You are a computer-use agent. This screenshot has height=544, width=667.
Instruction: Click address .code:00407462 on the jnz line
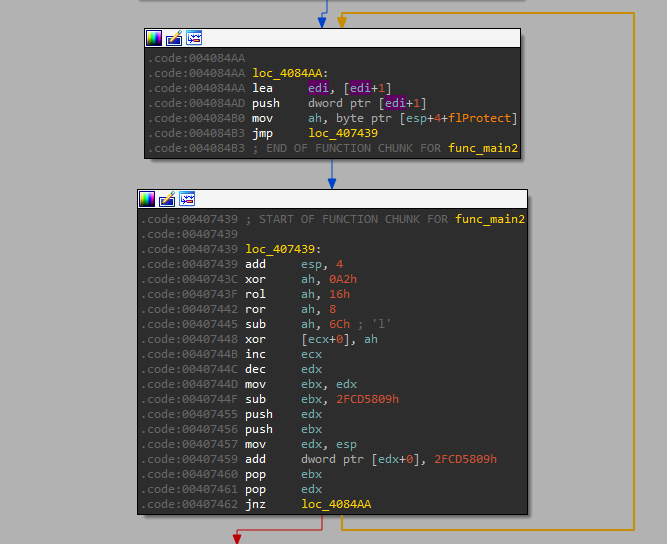click(x=189, y=504)
